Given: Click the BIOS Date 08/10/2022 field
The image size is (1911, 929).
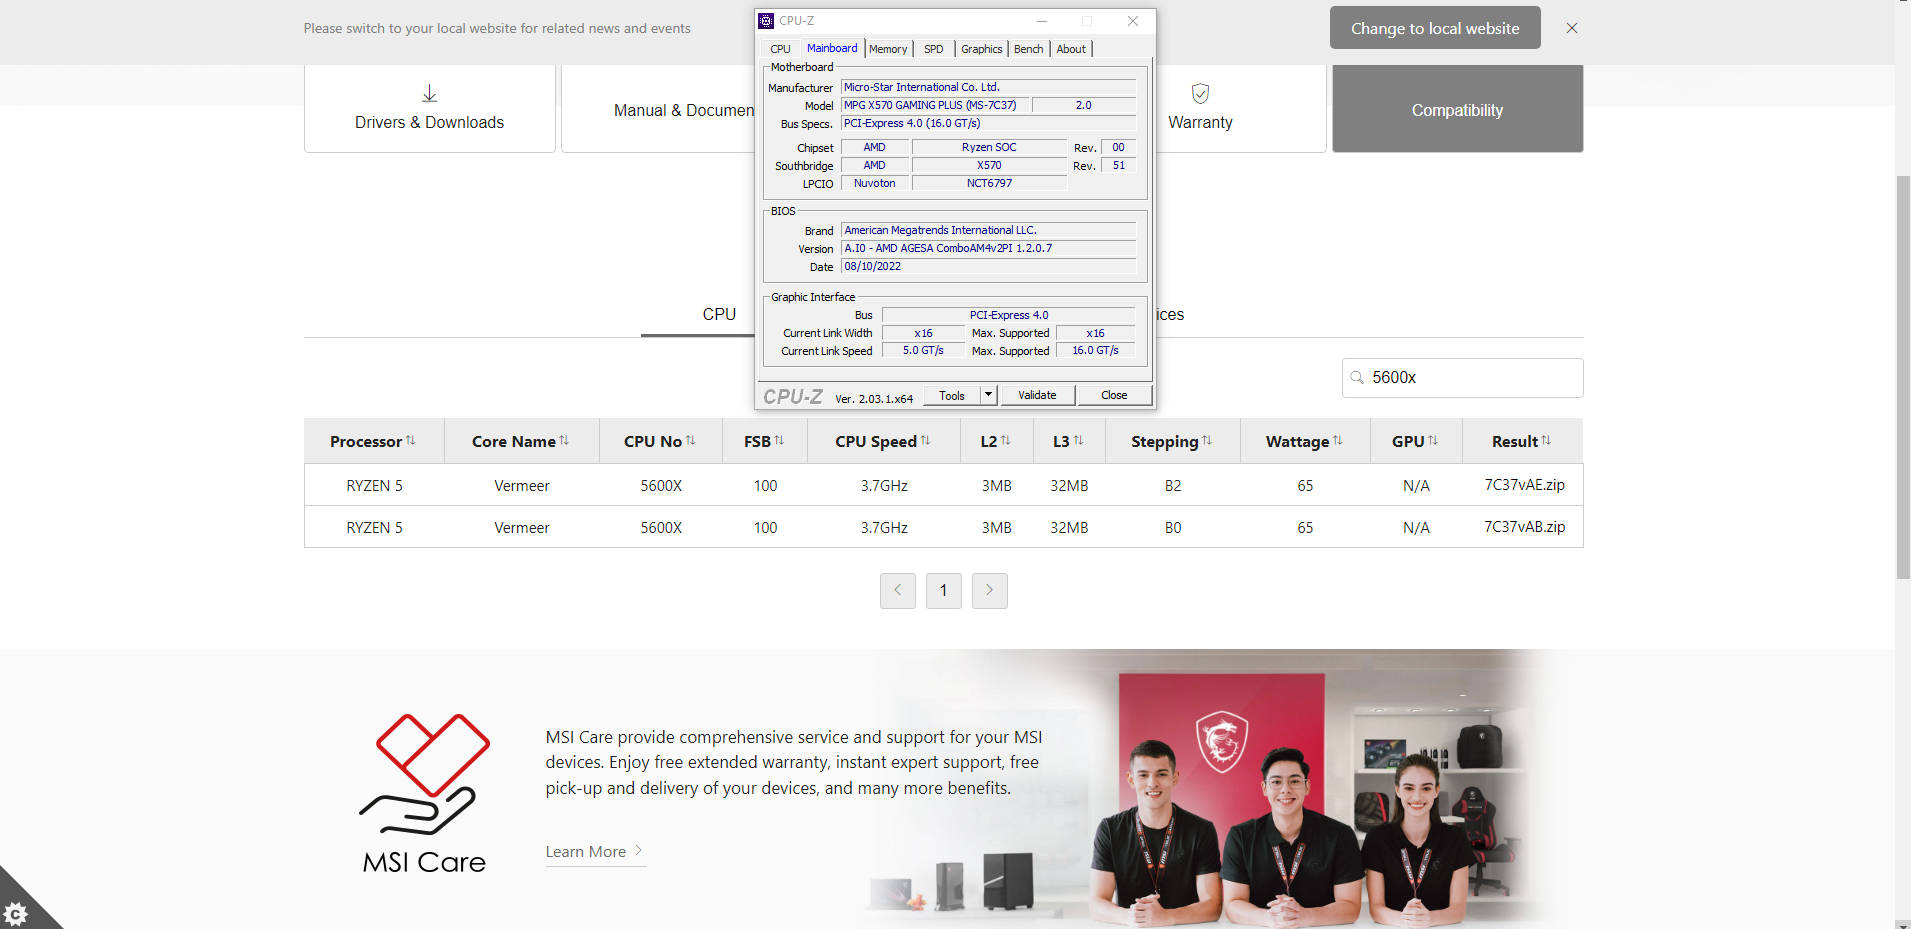Looking at the screenshot, I should pyautogui.click(x=988, y=267).
